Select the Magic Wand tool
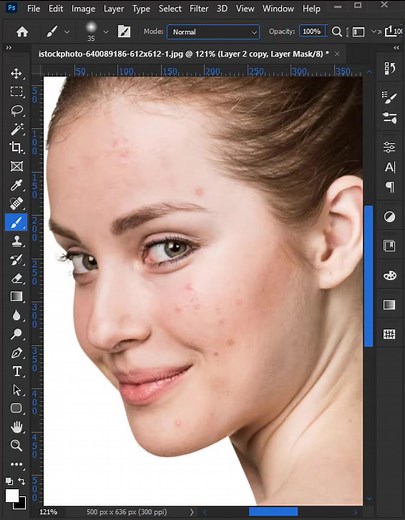 coord(16,129)
